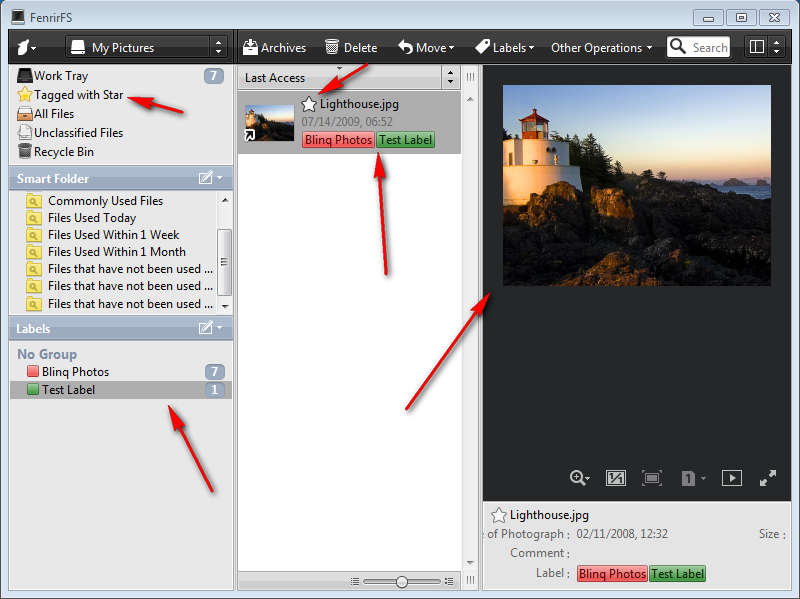Click the actual size 1:1 icon
Screen dimensions: 800x599
(x=615, y=478)
